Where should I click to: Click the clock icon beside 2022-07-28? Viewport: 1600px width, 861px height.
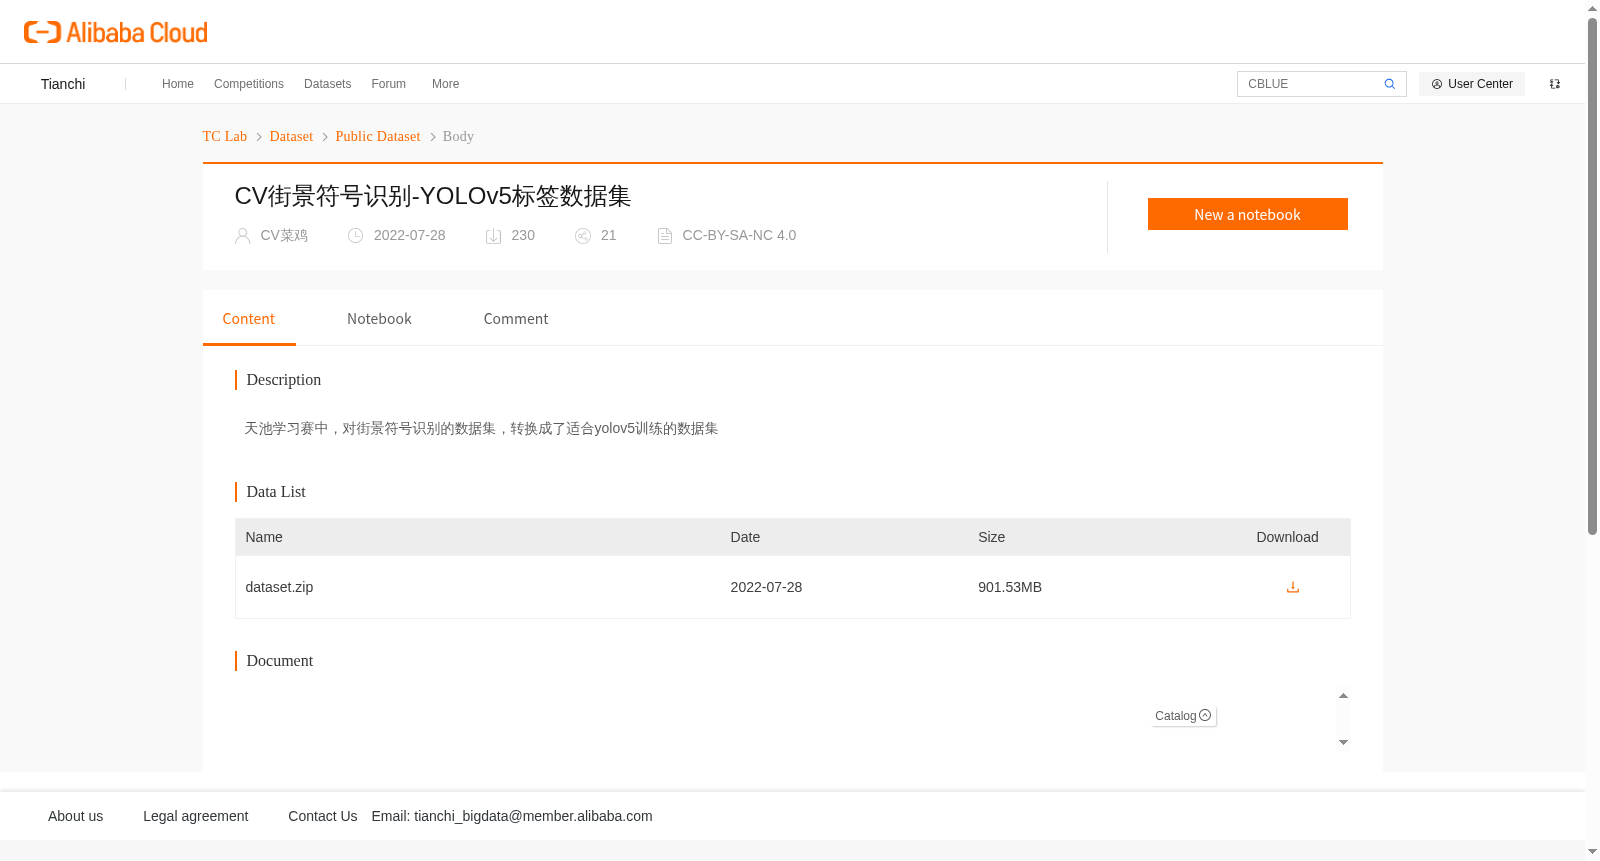coord(355,236)
